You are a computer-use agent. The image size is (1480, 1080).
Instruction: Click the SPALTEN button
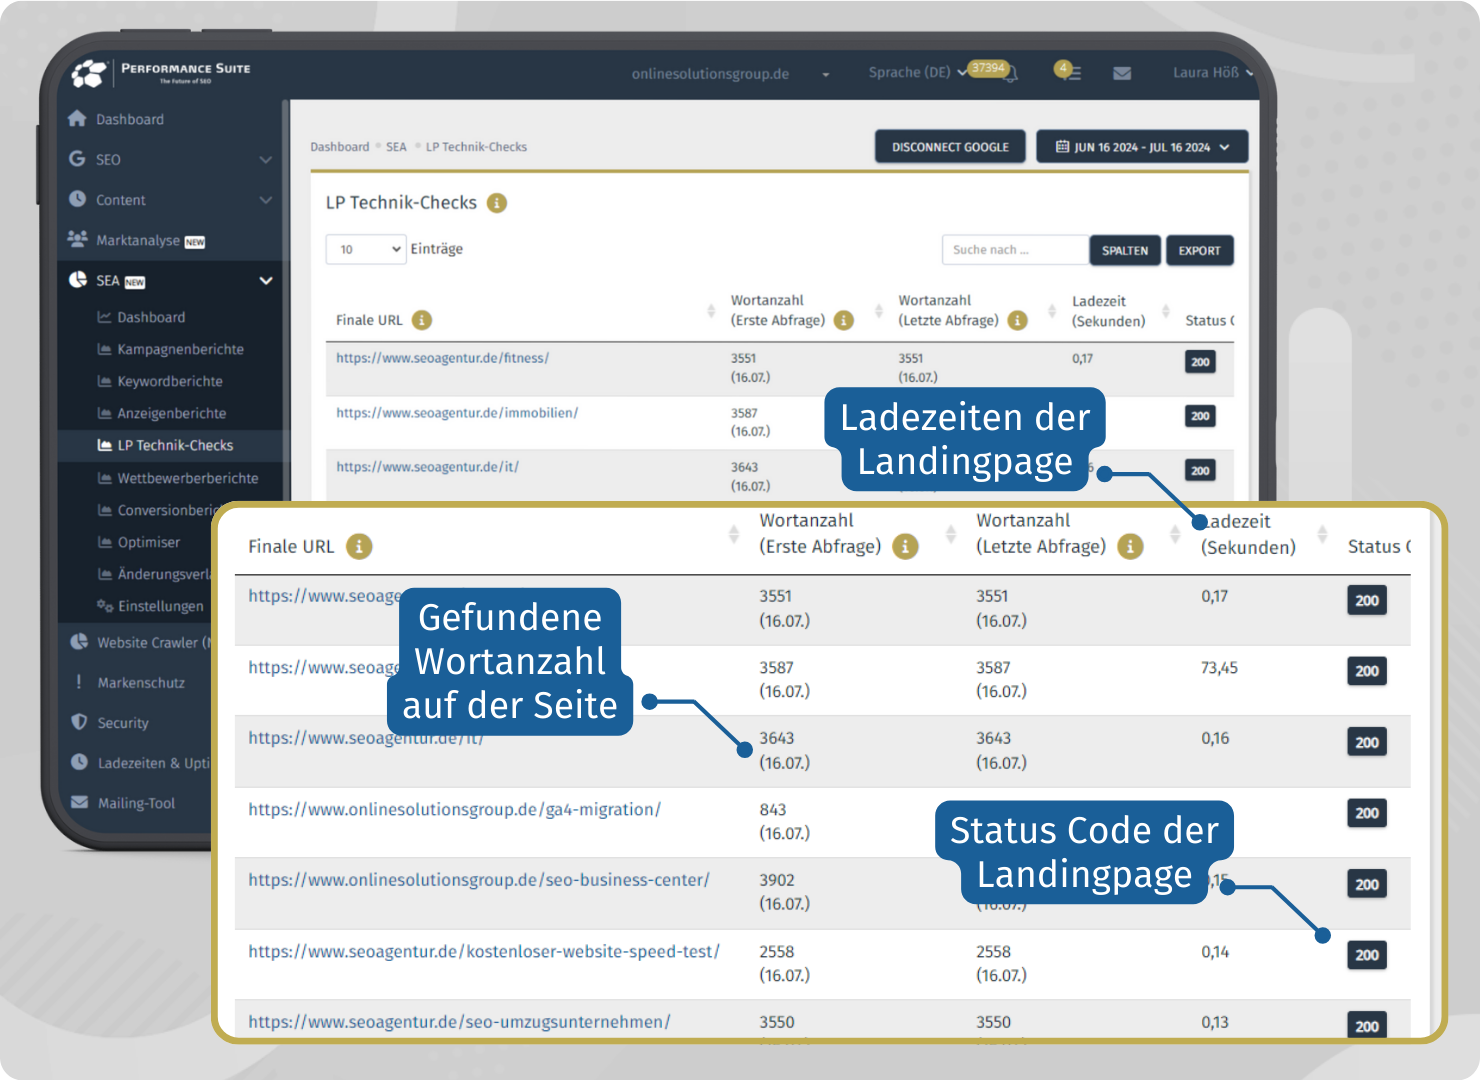tap(1125, 250)
